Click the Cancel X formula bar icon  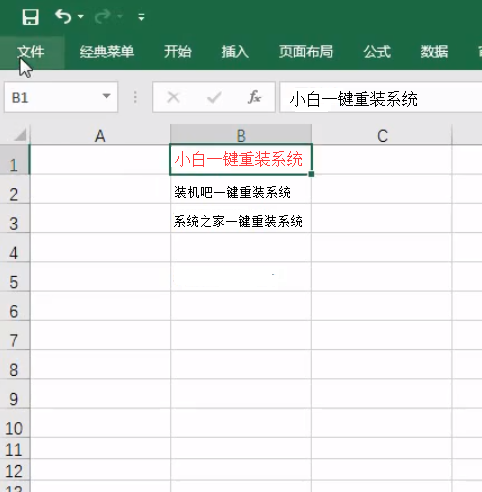point(173,98)
